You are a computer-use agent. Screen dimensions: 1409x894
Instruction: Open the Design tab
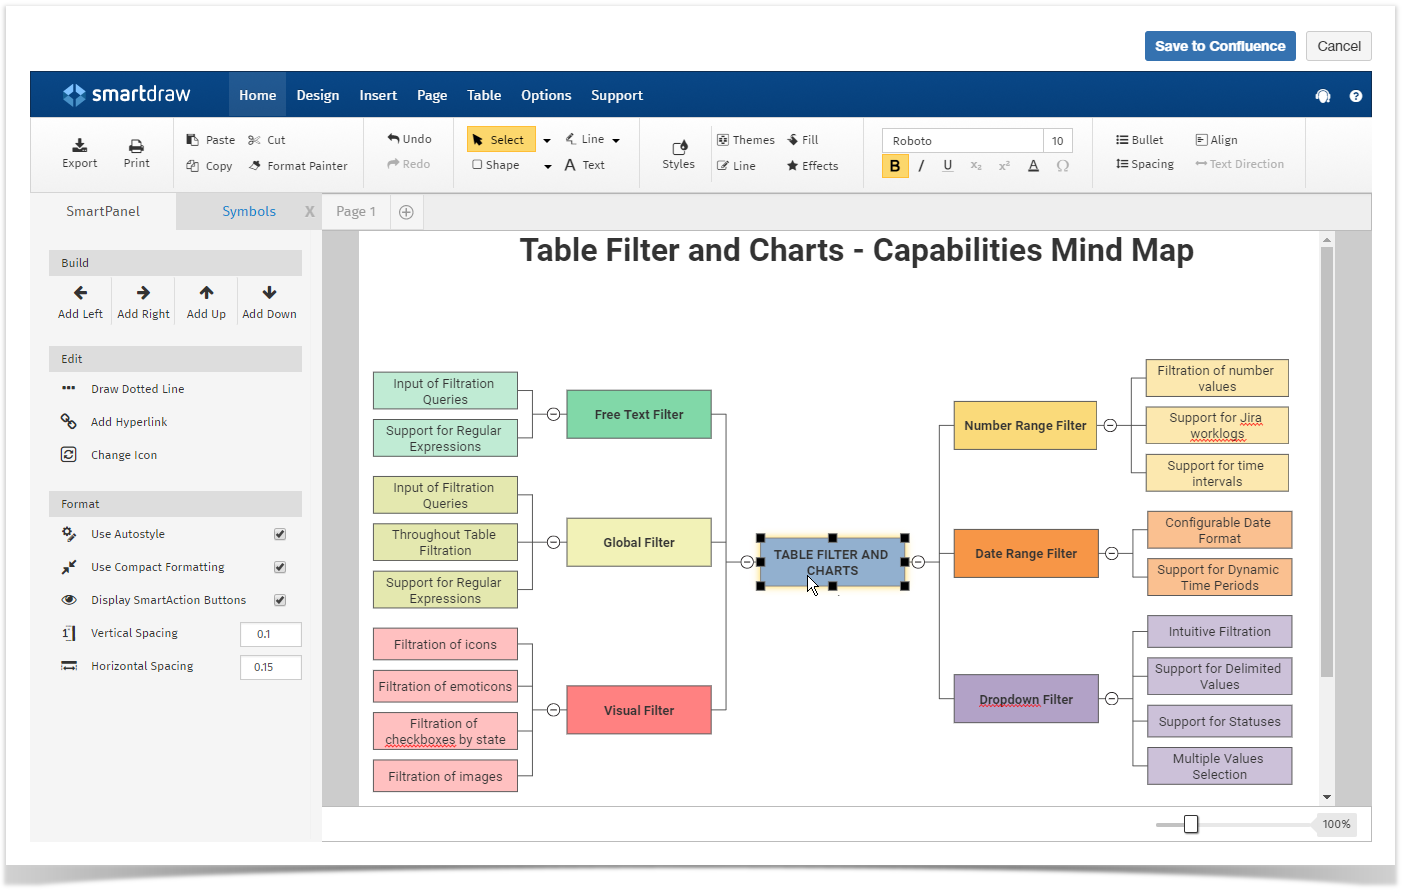point(318,95)
